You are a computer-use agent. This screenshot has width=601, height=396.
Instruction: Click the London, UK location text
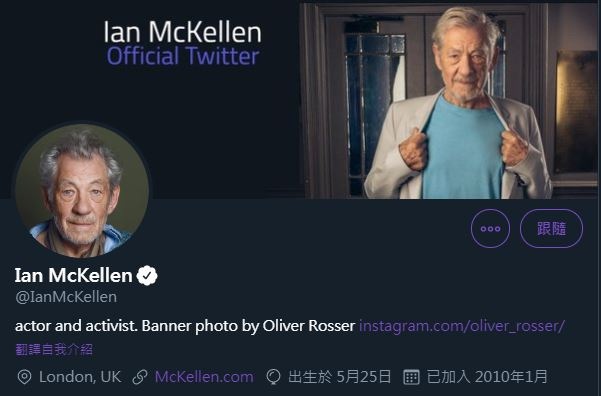(80, 377)
